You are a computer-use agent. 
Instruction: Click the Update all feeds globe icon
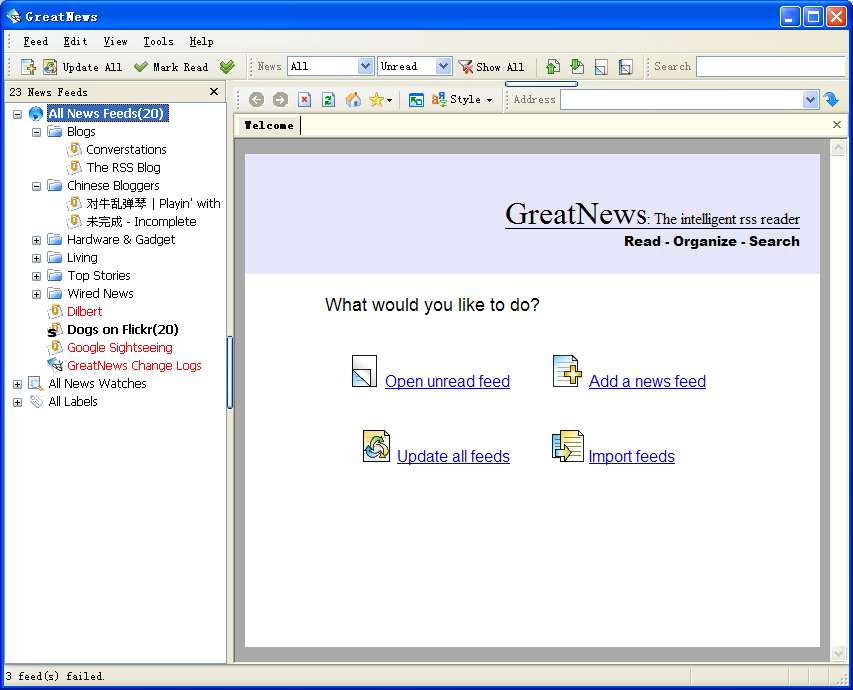pos(376,446)
